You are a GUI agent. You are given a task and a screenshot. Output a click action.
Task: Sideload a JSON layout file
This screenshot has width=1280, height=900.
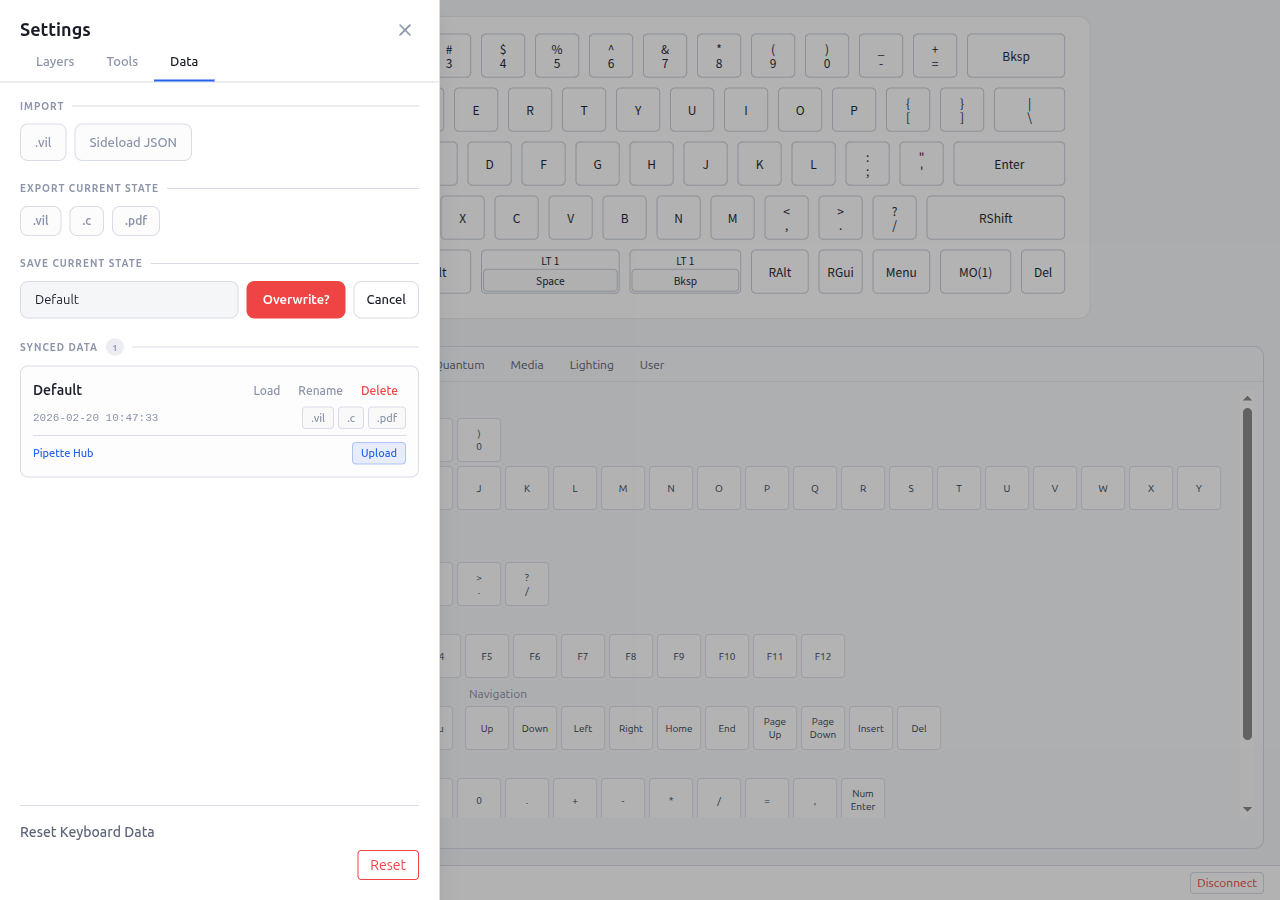[x=133, y=142]
